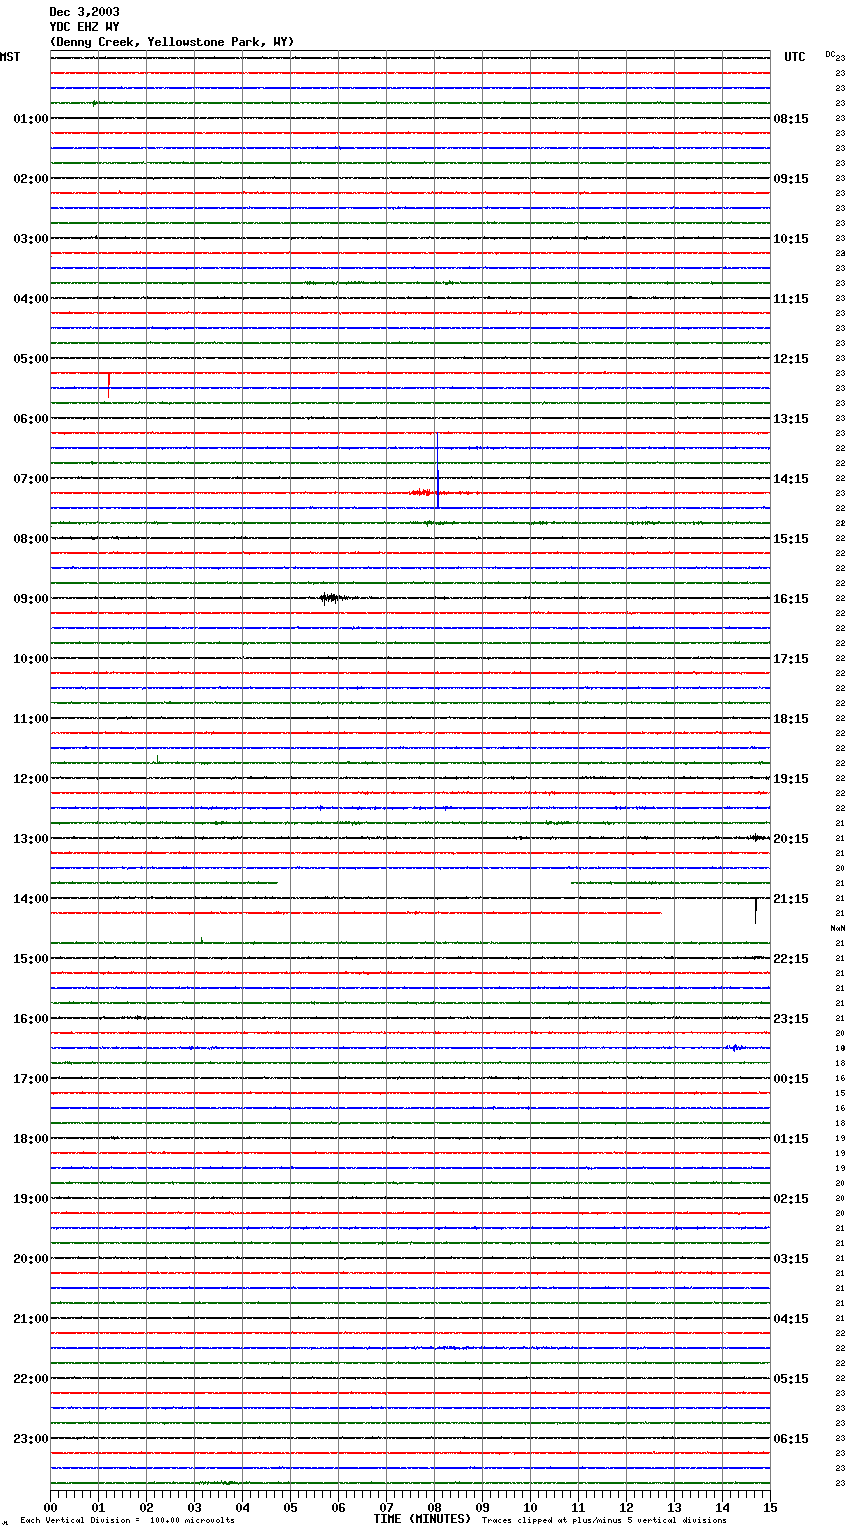Image resolution: width=850 pixels, height=1534 pixels.
Task: Choose the '21:15' UTC time label
Action: 791,899
